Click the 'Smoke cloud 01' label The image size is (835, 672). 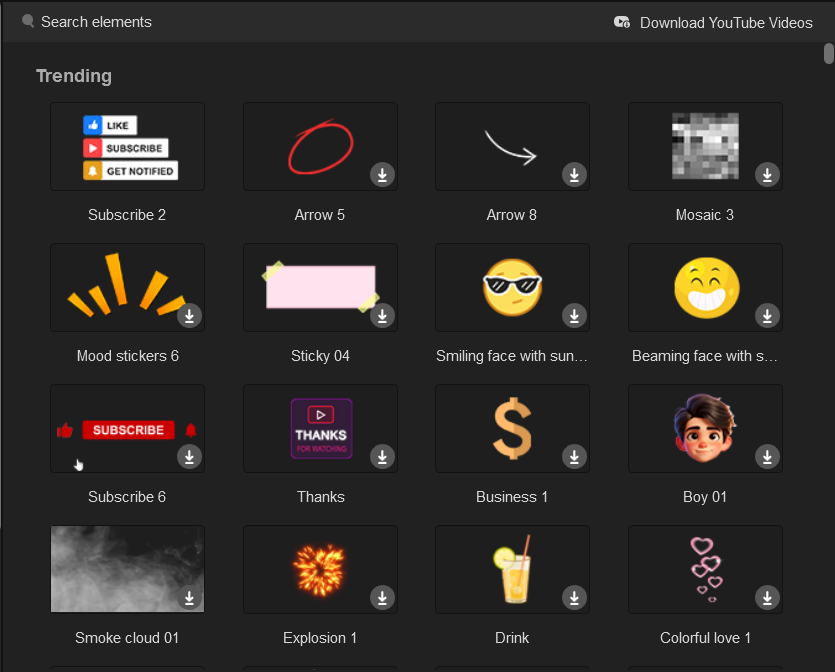(127, 638)
